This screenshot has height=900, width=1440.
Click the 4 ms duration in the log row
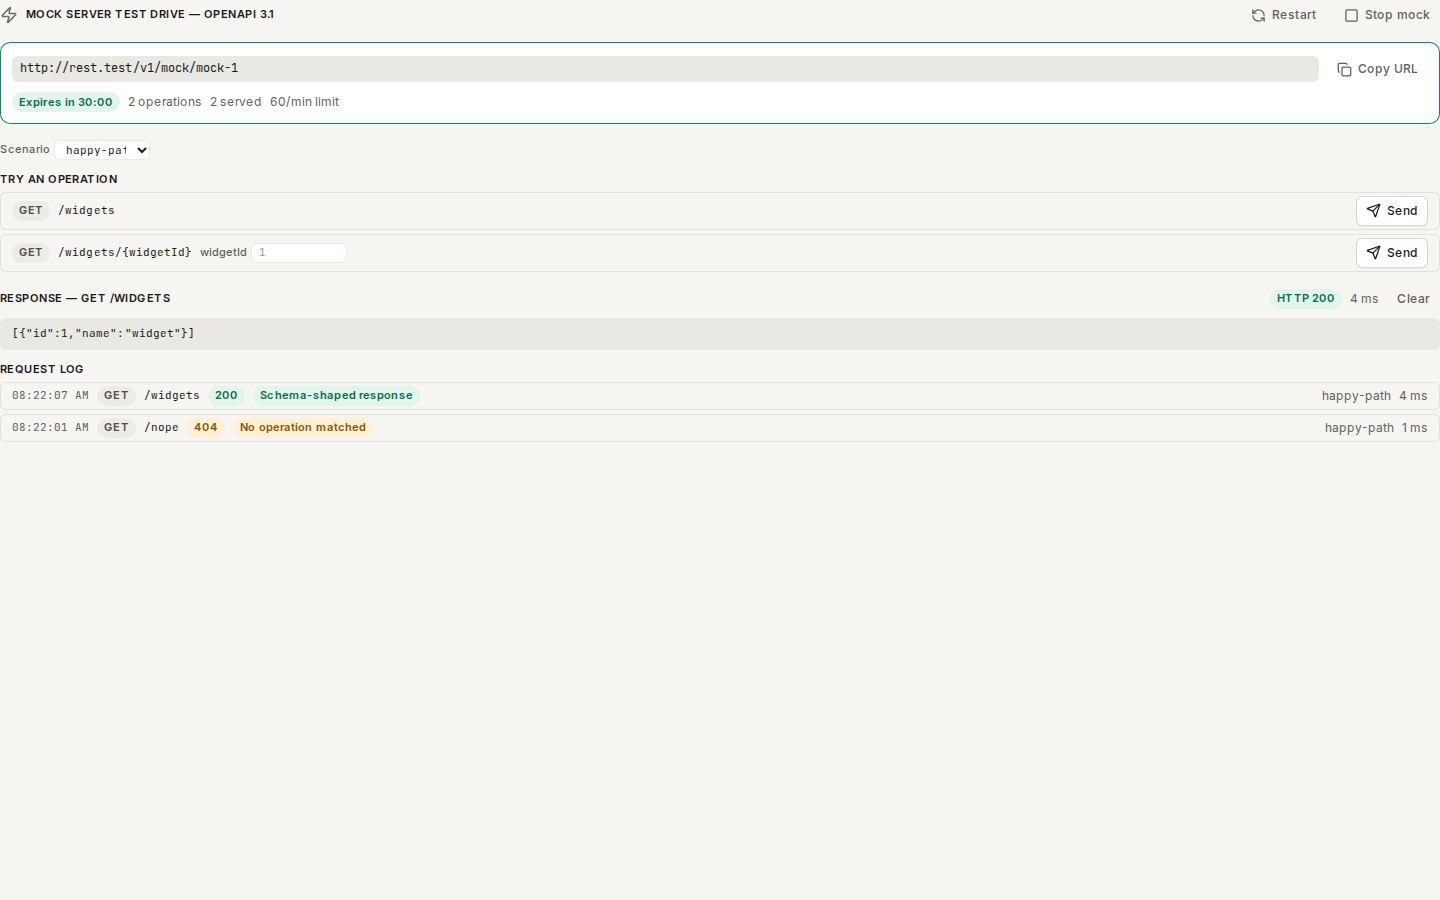pyautogui.click(x=1414, y=396)
